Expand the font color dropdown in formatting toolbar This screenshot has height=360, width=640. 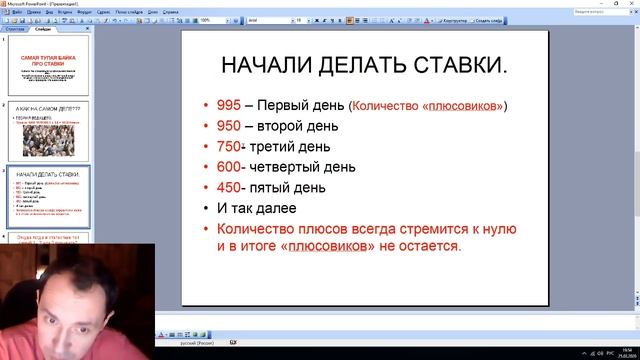point(432,20)
